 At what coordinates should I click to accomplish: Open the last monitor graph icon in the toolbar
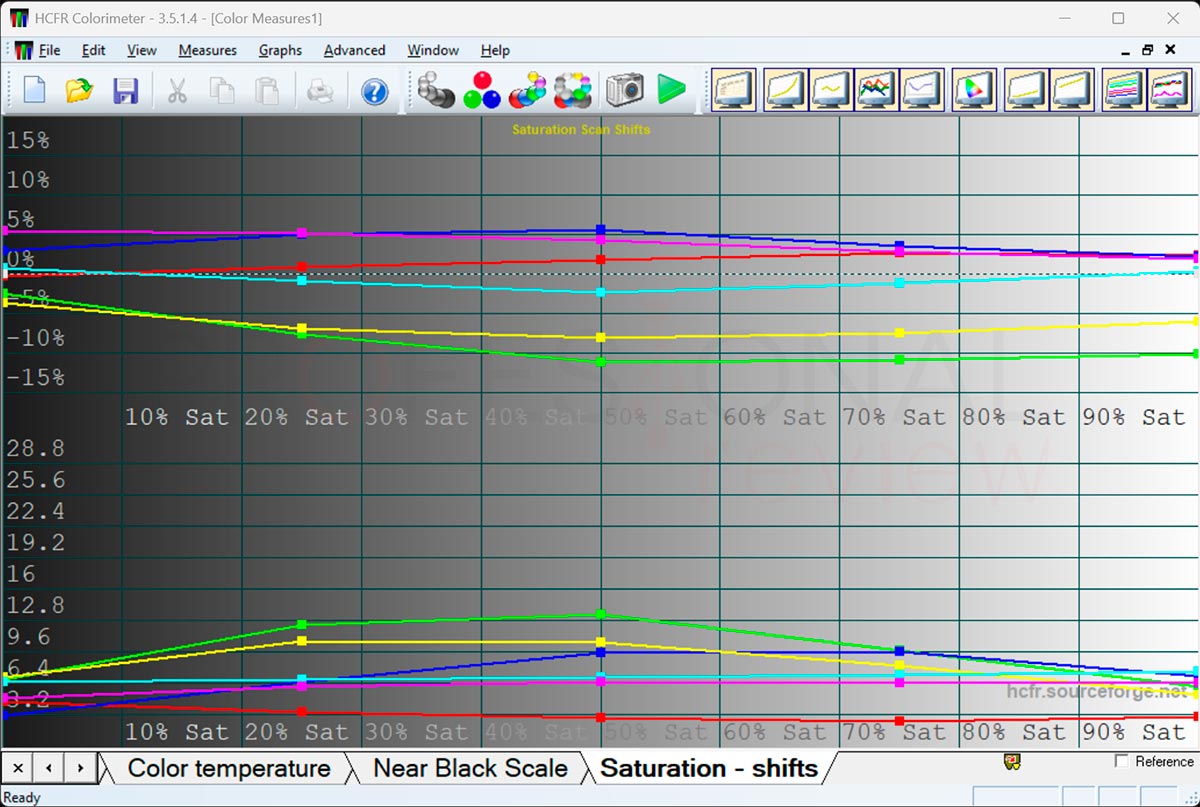[1169, 90]
